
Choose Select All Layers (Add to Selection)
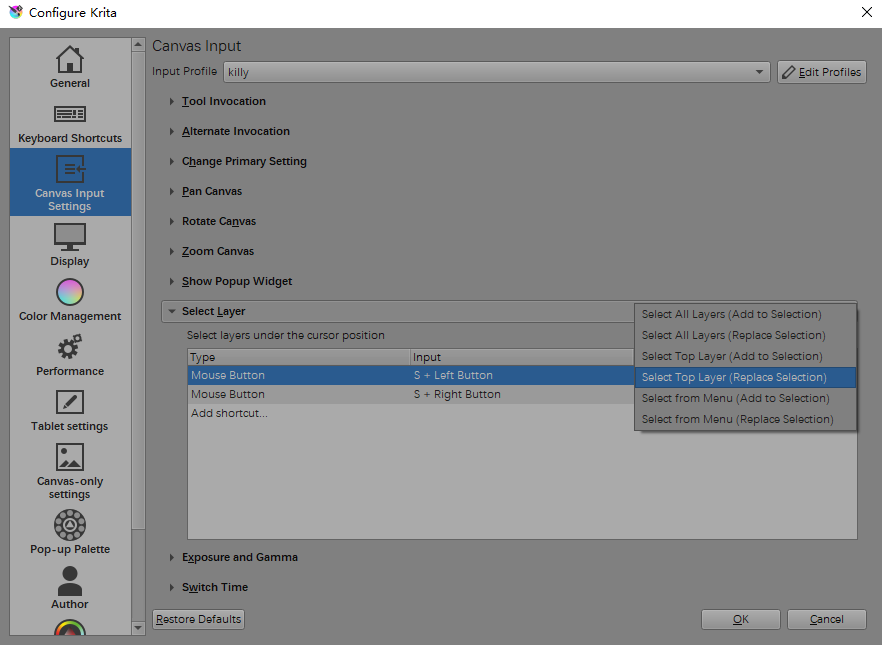745,314
